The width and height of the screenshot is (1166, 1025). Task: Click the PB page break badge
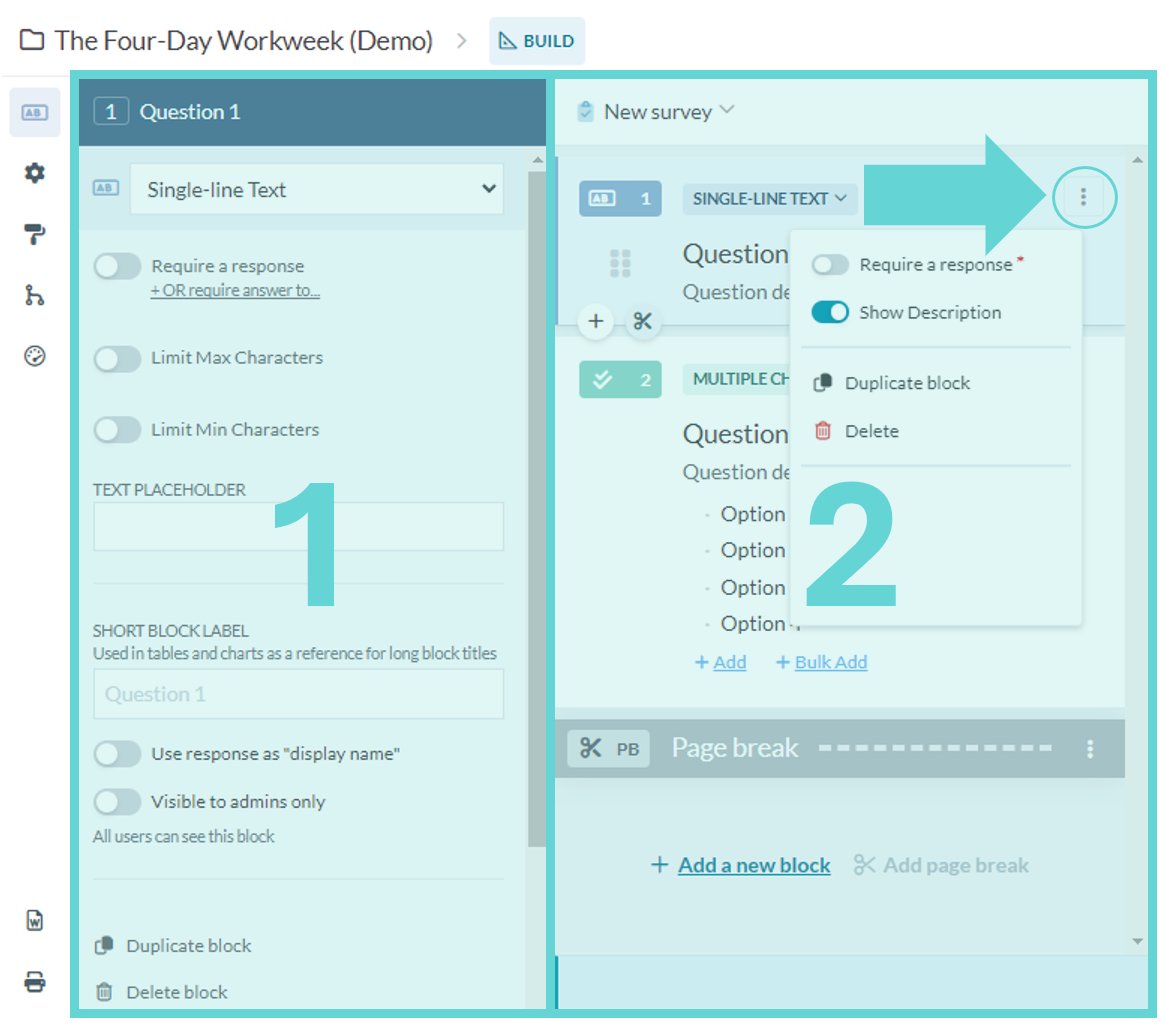click(608, 748)
